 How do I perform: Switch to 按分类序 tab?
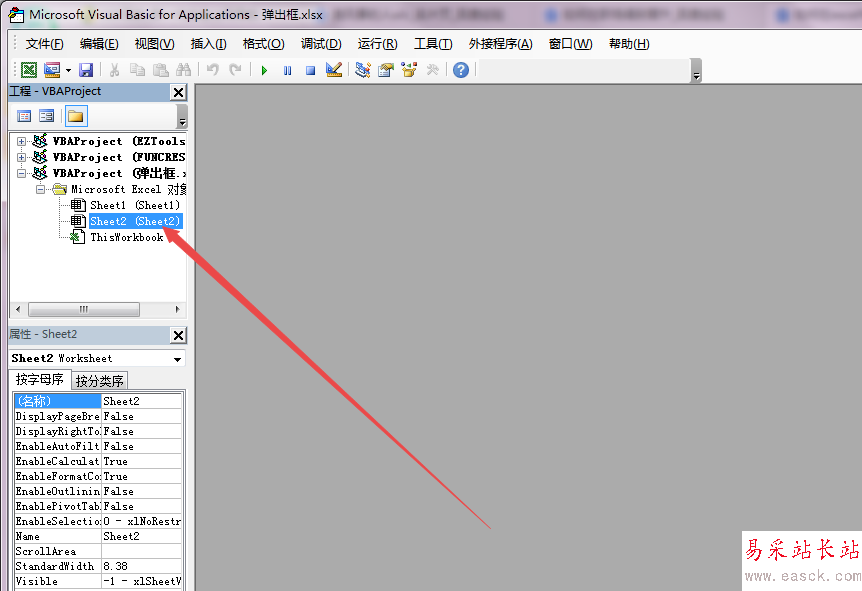pyautogui.click(x=100, y=380)
